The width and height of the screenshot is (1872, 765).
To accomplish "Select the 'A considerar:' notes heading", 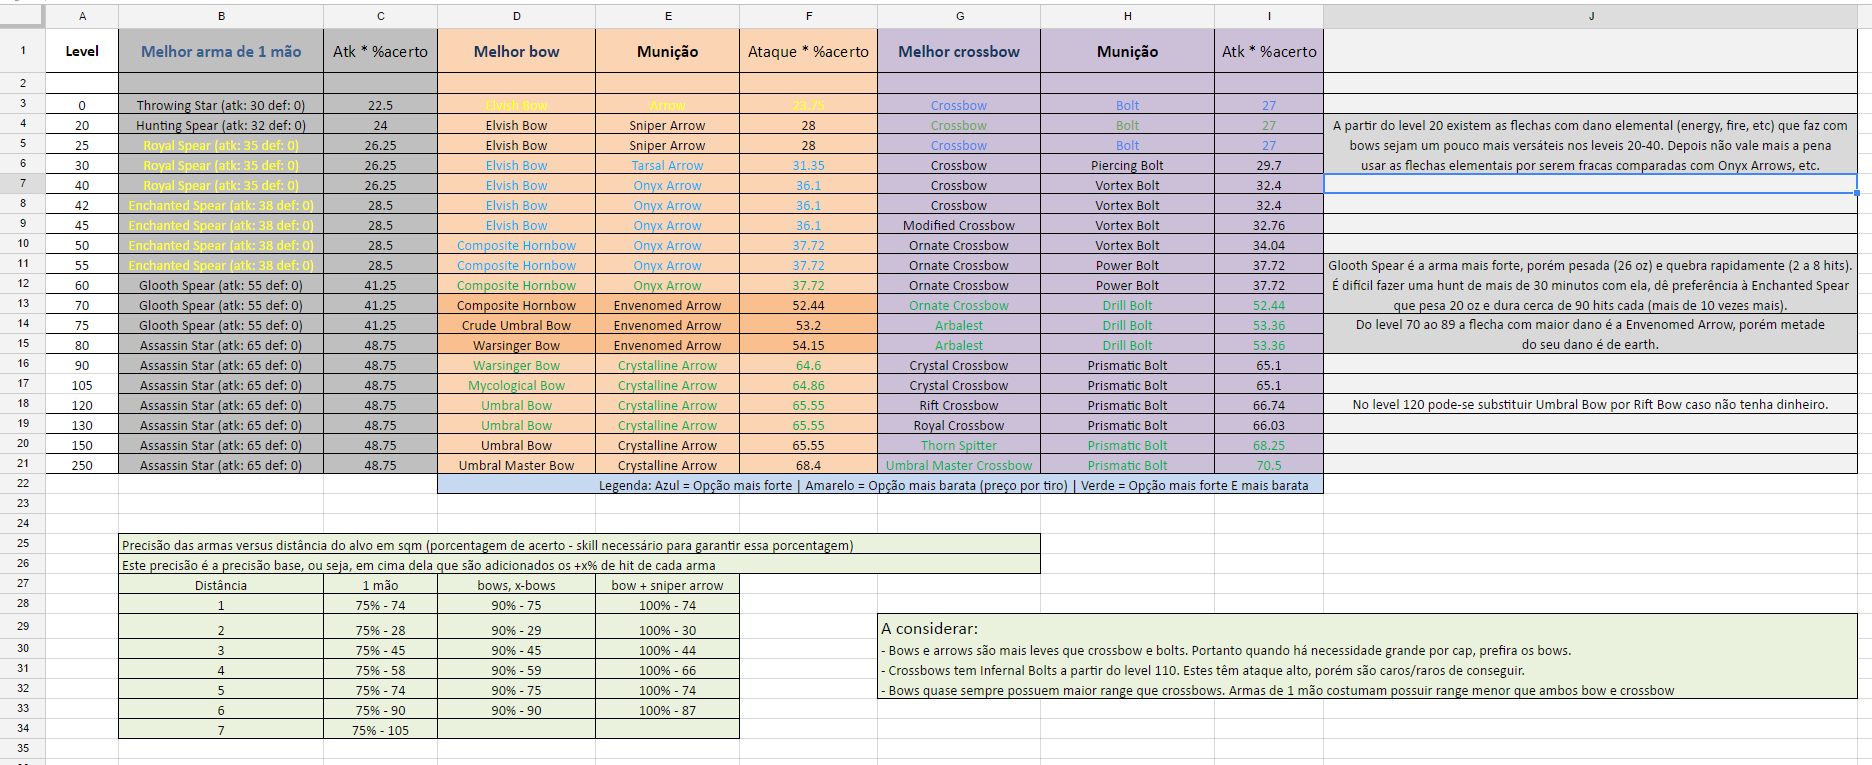I will tap(930, 629).
